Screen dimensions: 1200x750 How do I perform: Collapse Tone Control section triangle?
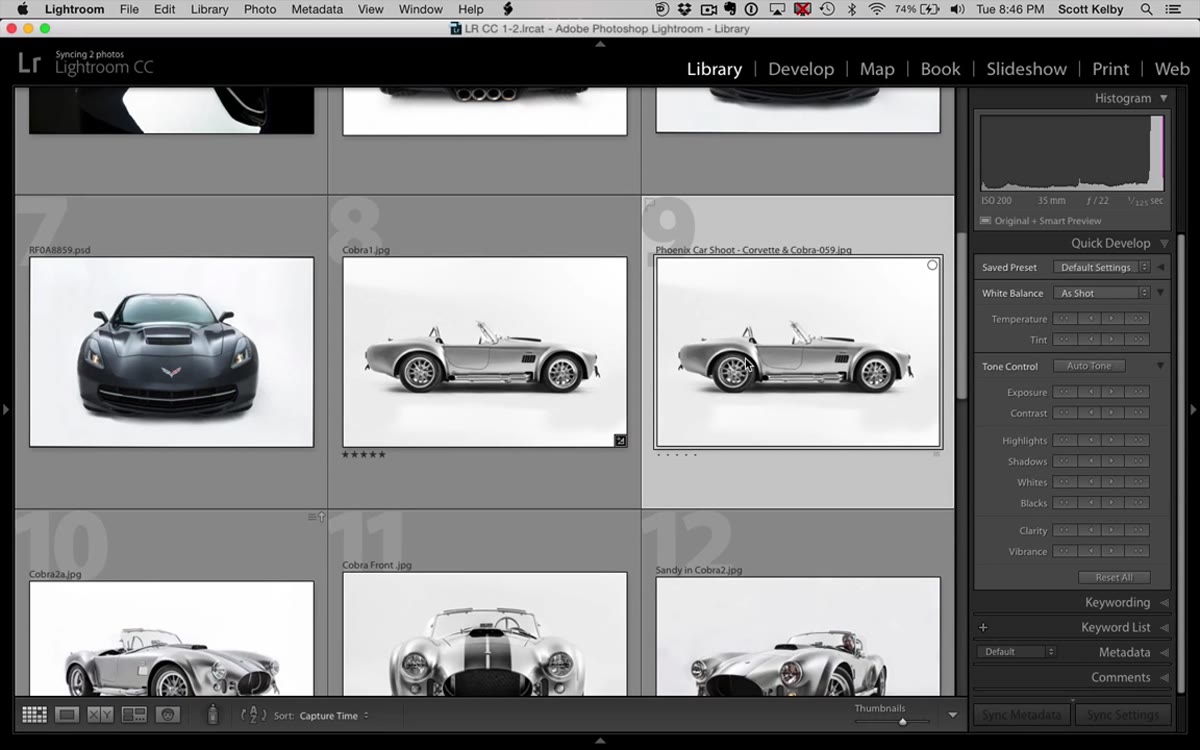1161,366
